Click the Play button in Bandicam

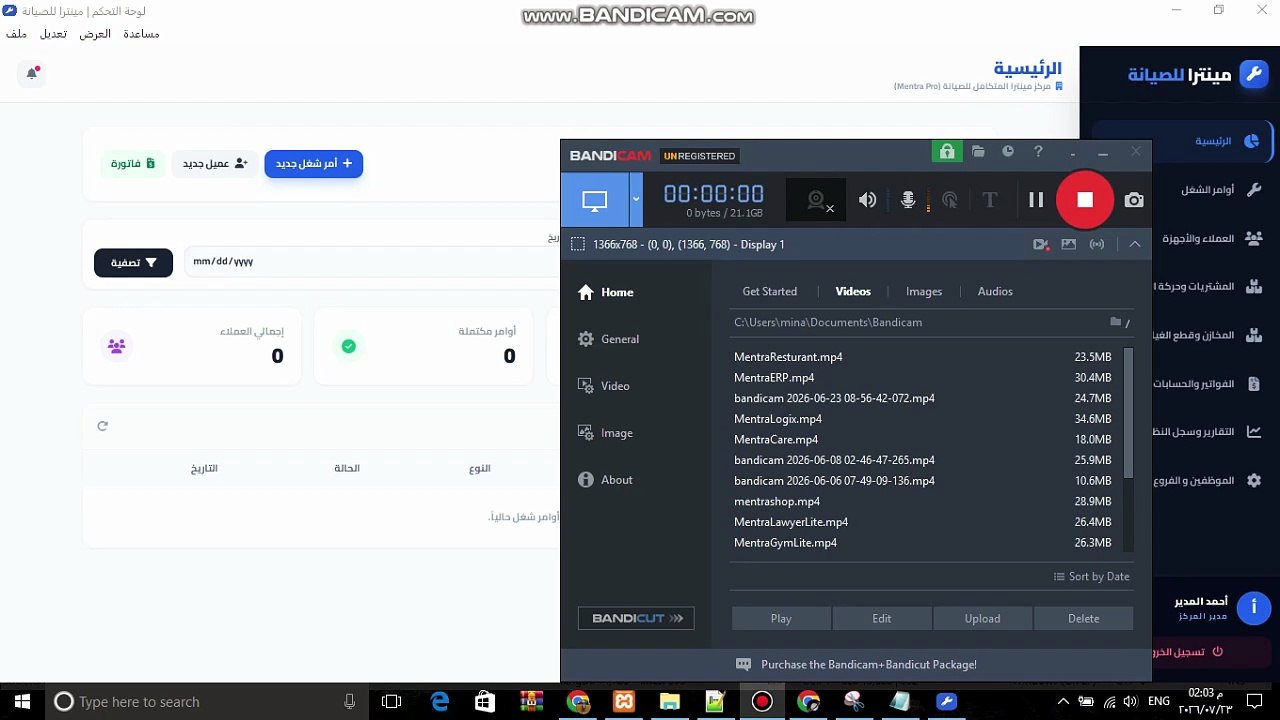[x=781, y=619]
